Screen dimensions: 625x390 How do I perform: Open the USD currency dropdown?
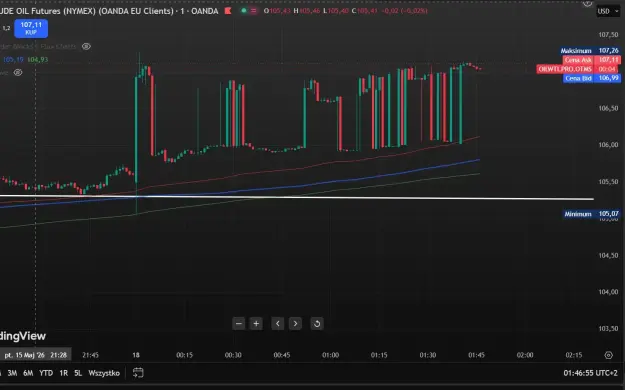point(608,11)
